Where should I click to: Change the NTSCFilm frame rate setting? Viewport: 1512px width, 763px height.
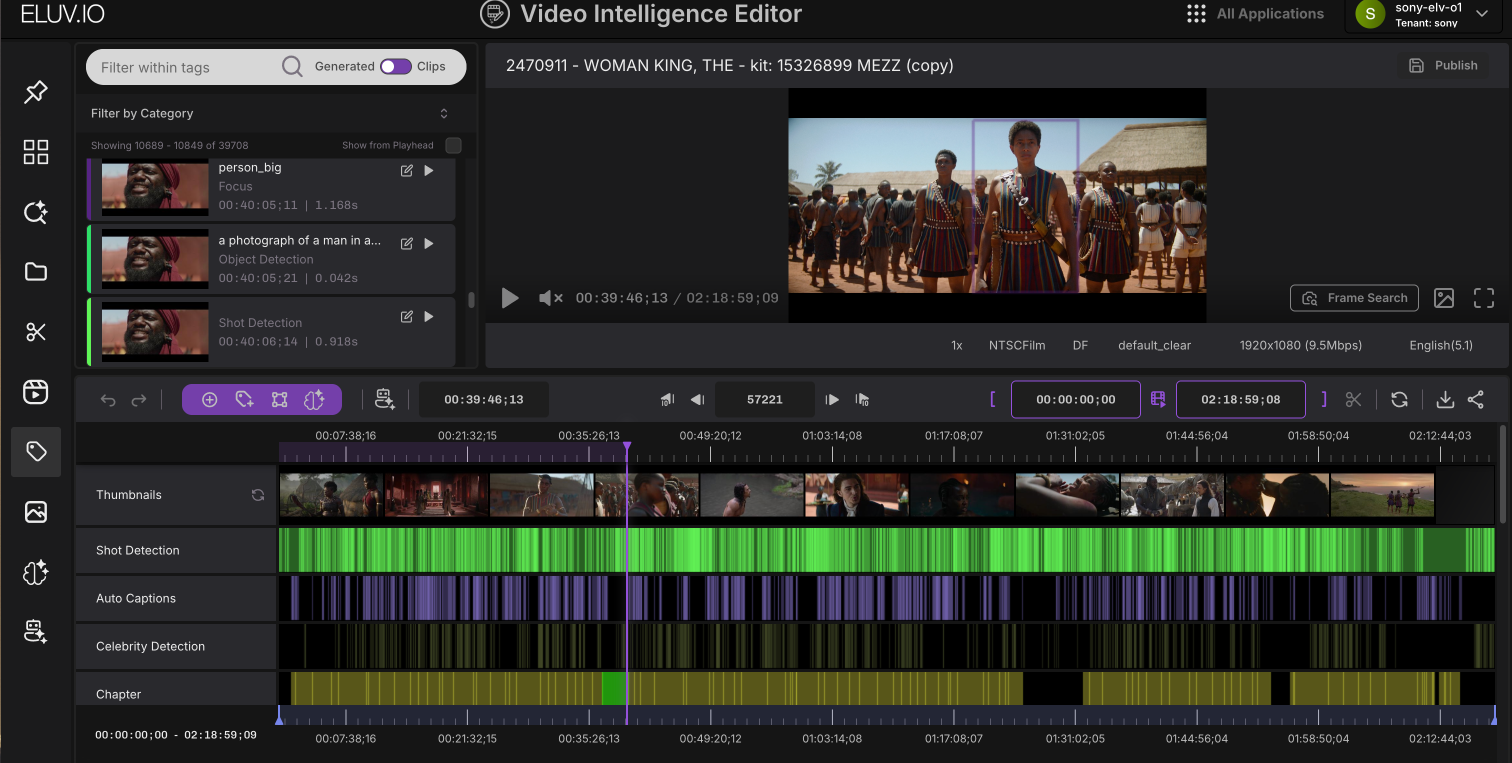coord(1017,345)
